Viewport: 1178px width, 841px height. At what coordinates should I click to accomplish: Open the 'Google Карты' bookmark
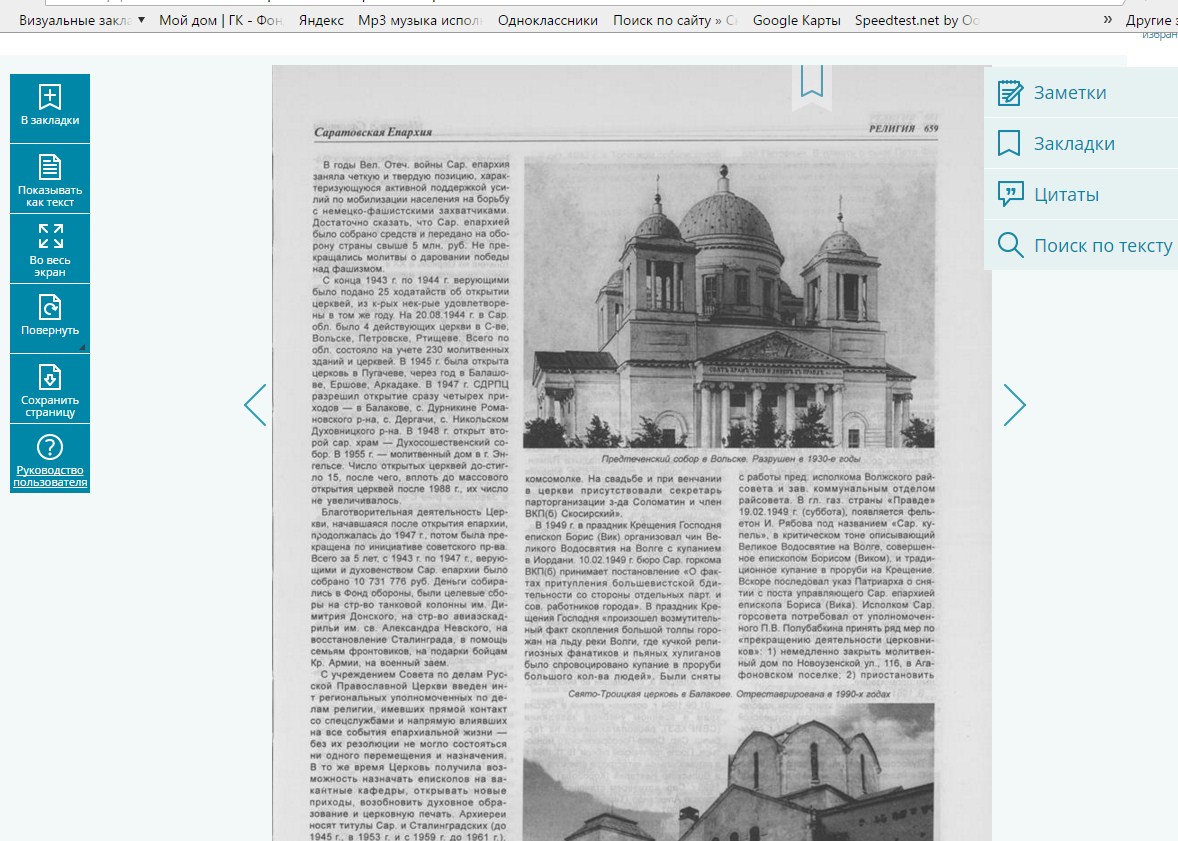(796, 20)
